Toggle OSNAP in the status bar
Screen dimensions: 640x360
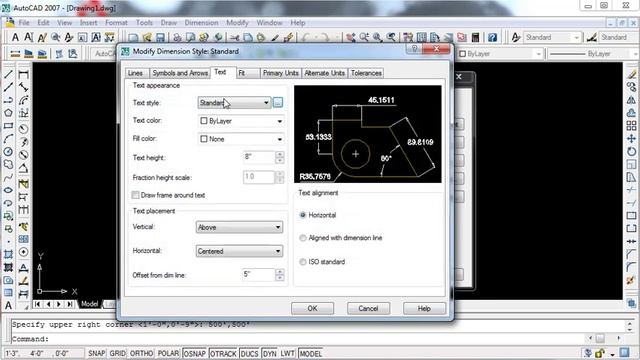click(x=194, y=353)
